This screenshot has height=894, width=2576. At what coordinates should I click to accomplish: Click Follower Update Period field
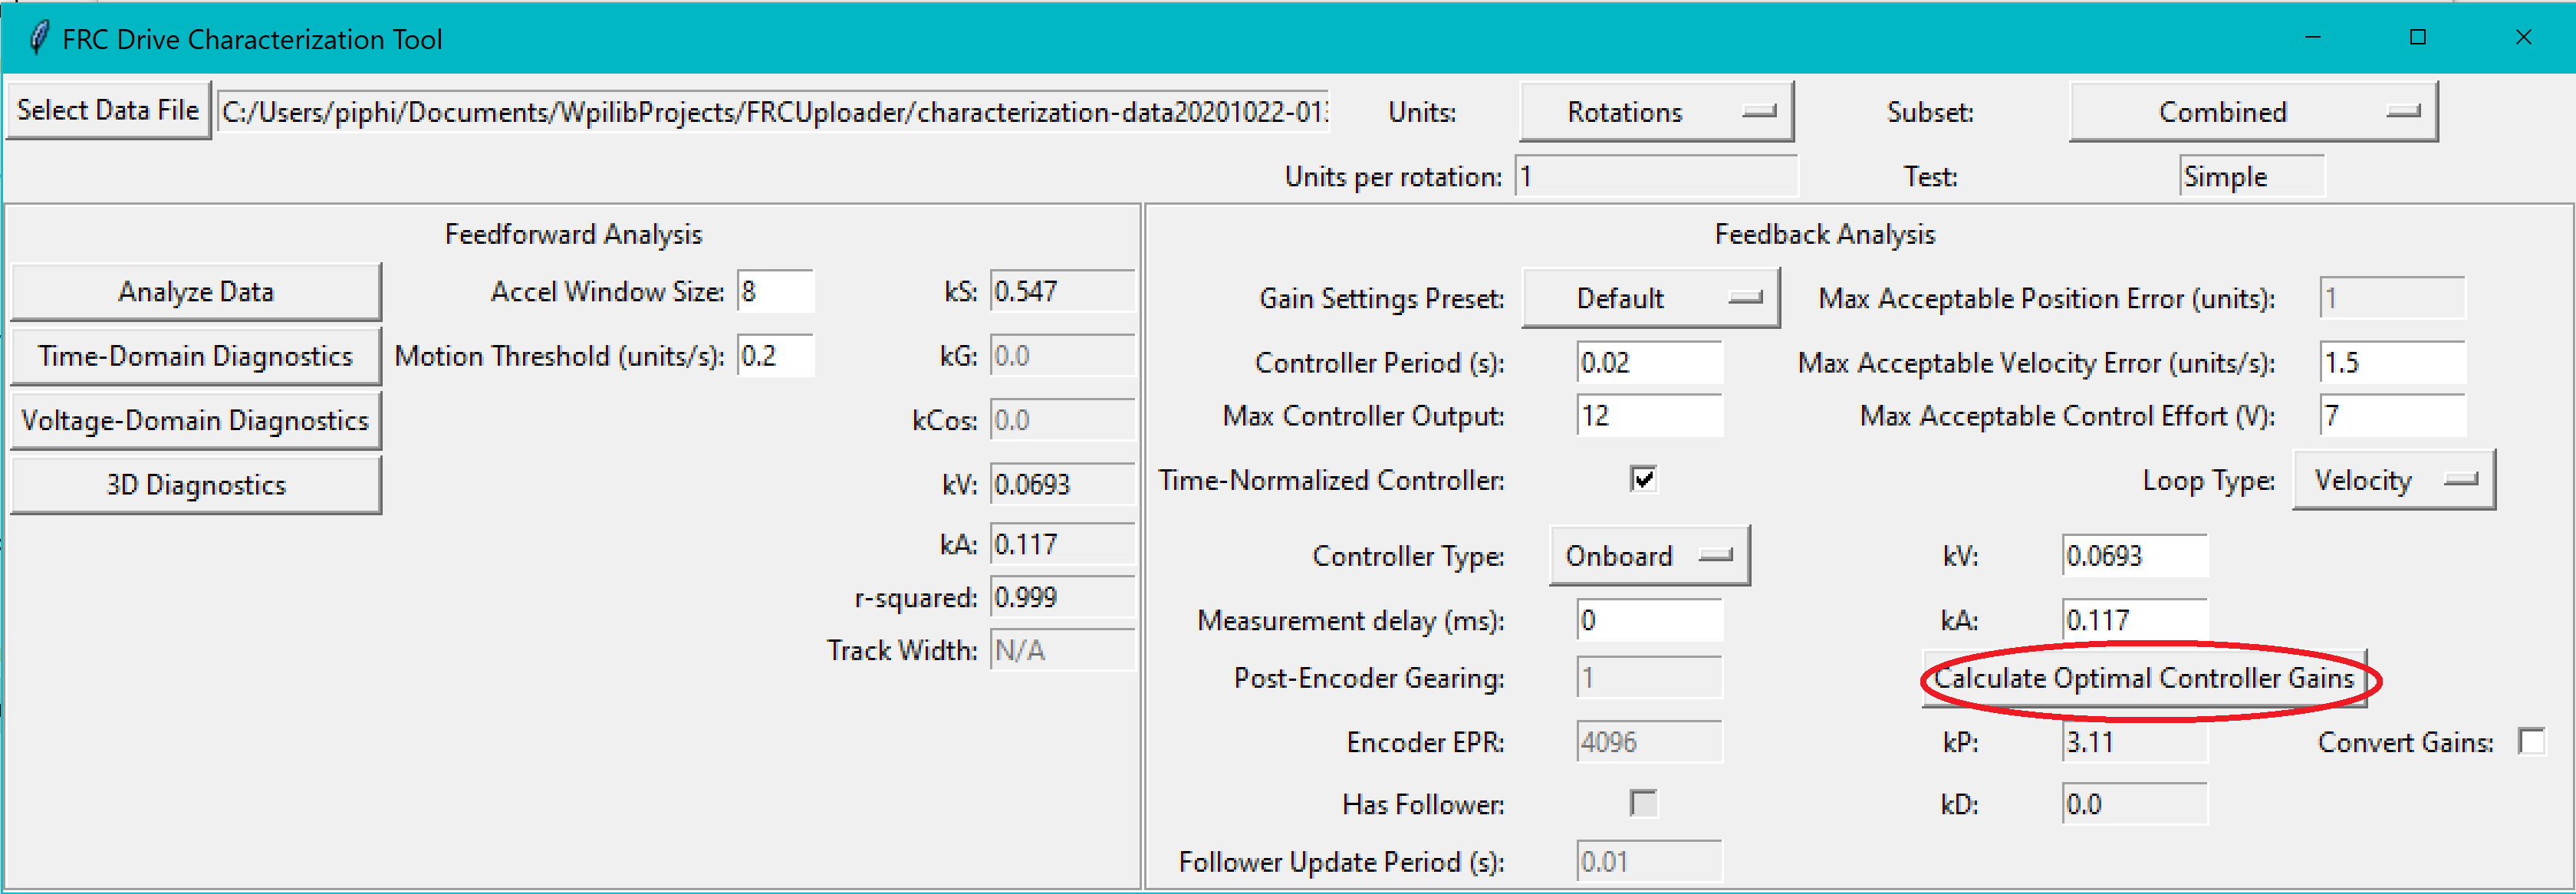[1649, 862]
